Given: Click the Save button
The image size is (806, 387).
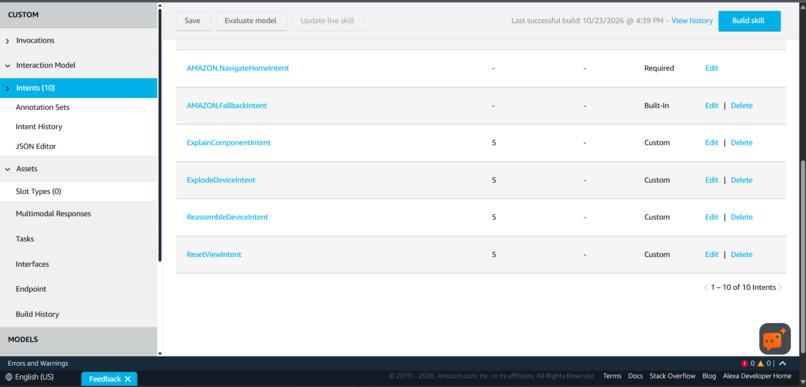Looking at the screenshot, I should (x=193, y=21).
